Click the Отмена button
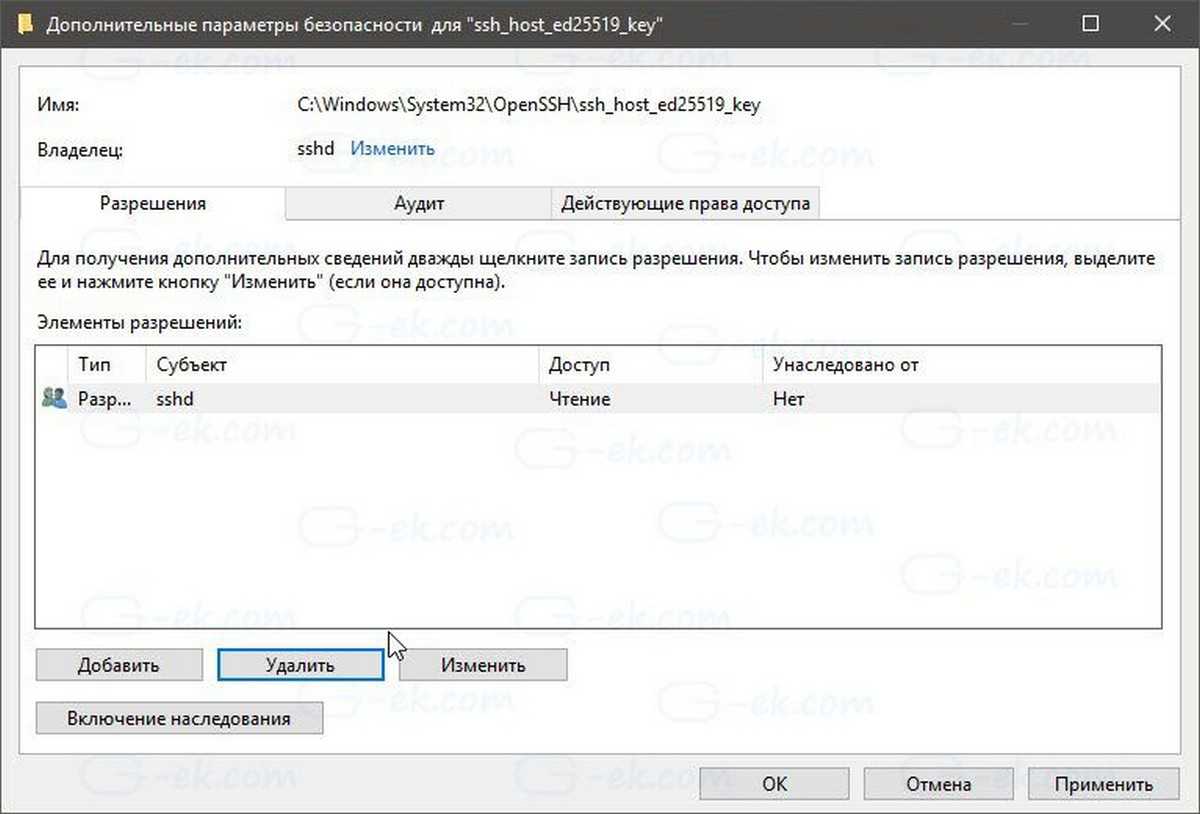 938,784
